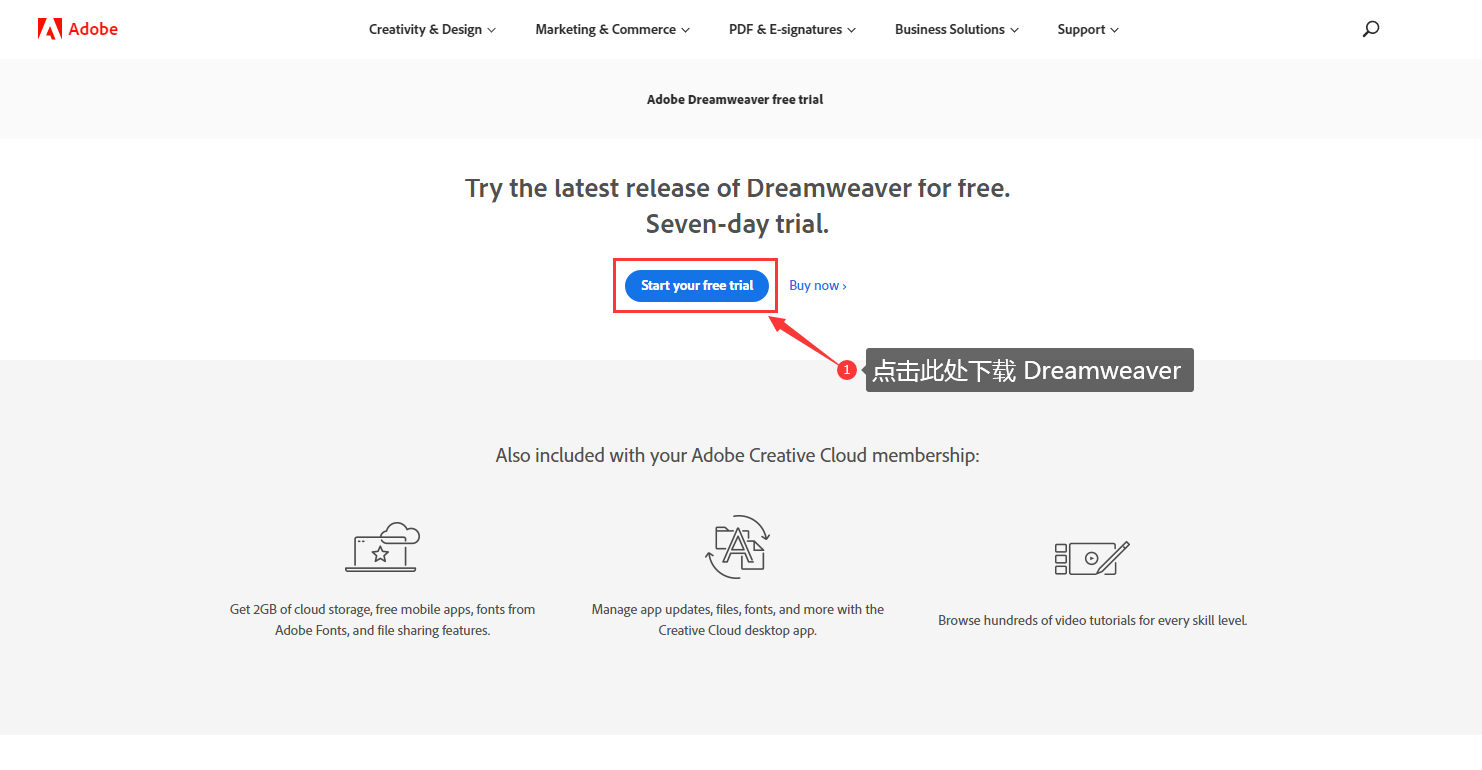Open the search magnifier icon
Image resolution: width=1482 pixels, height=770 pixels.
1371,29
